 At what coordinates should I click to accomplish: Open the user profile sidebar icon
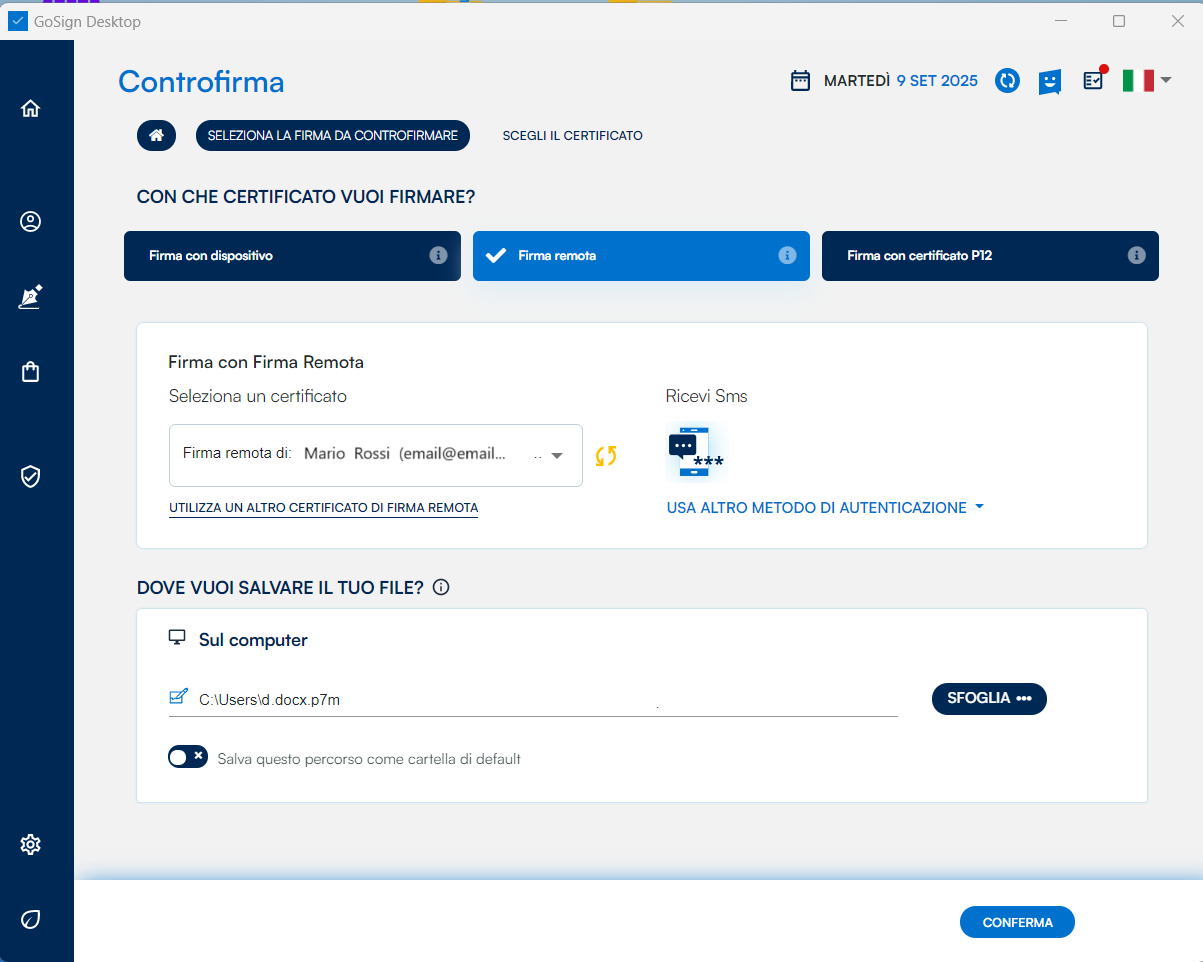tap(30, 222)
